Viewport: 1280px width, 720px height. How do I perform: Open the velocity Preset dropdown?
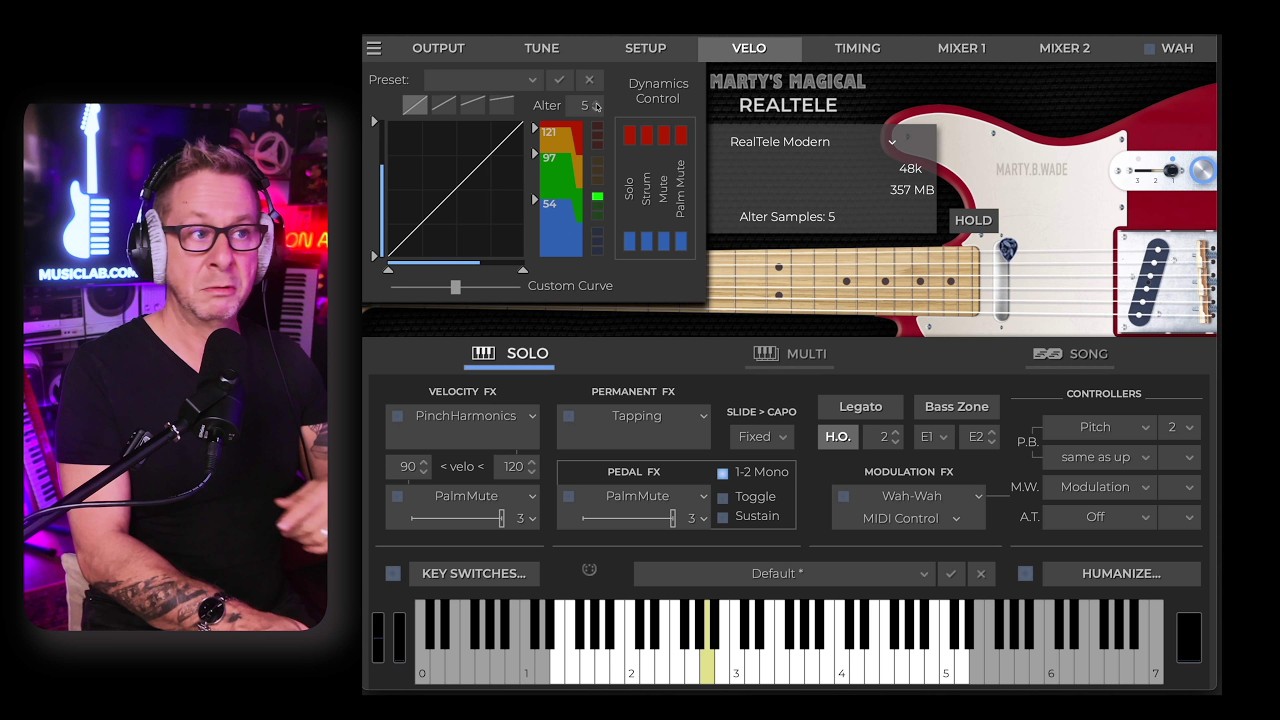point(482,80)
